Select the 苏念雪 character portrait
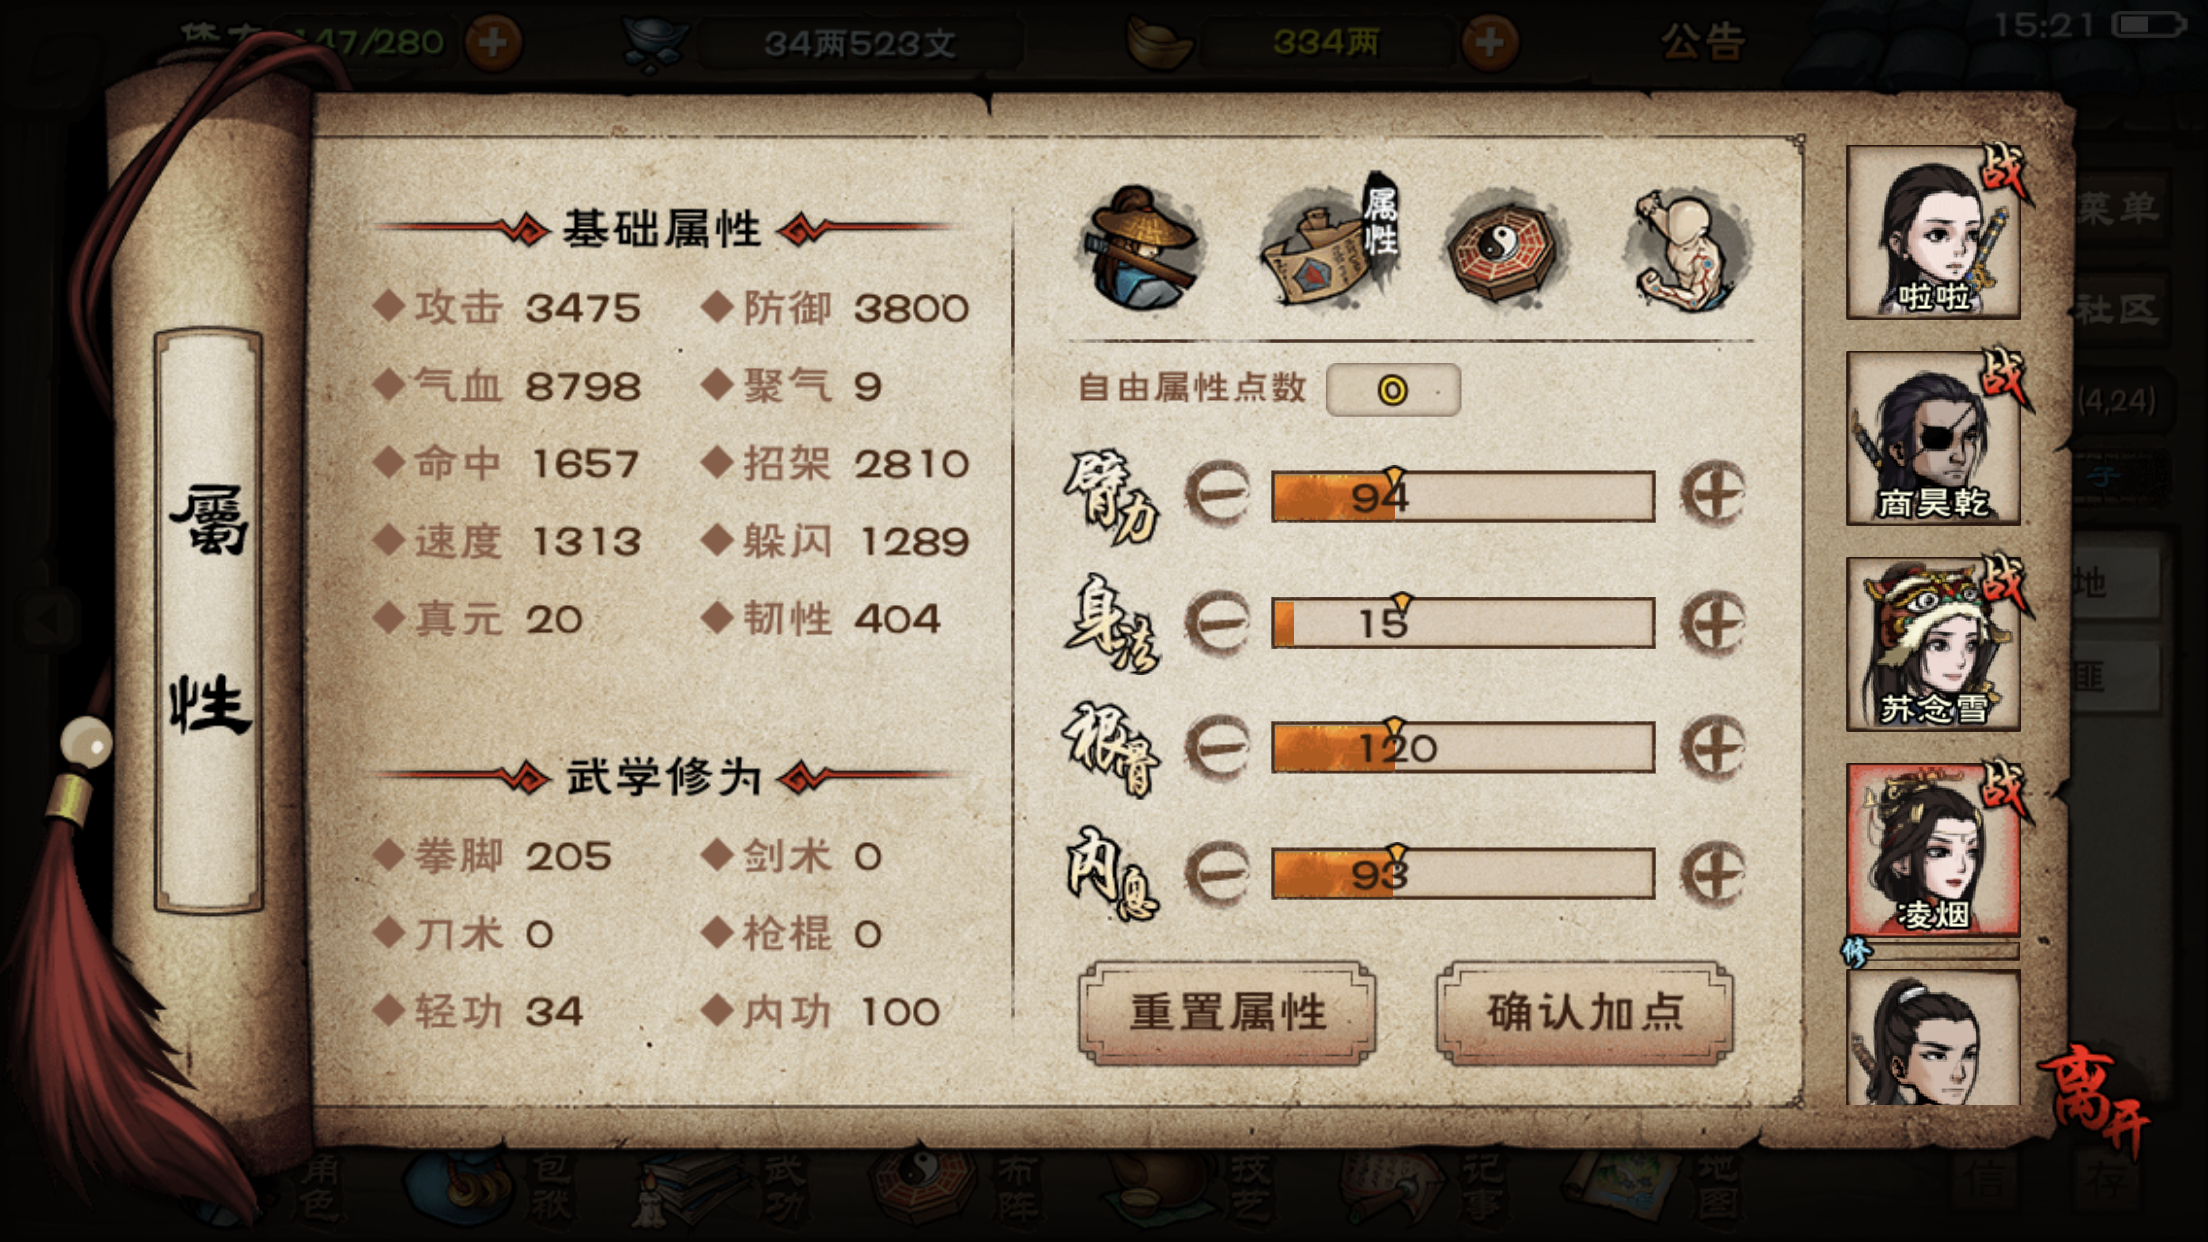The width and height of the screenshot is (2208, 1242). click(x=1933, y=644)
